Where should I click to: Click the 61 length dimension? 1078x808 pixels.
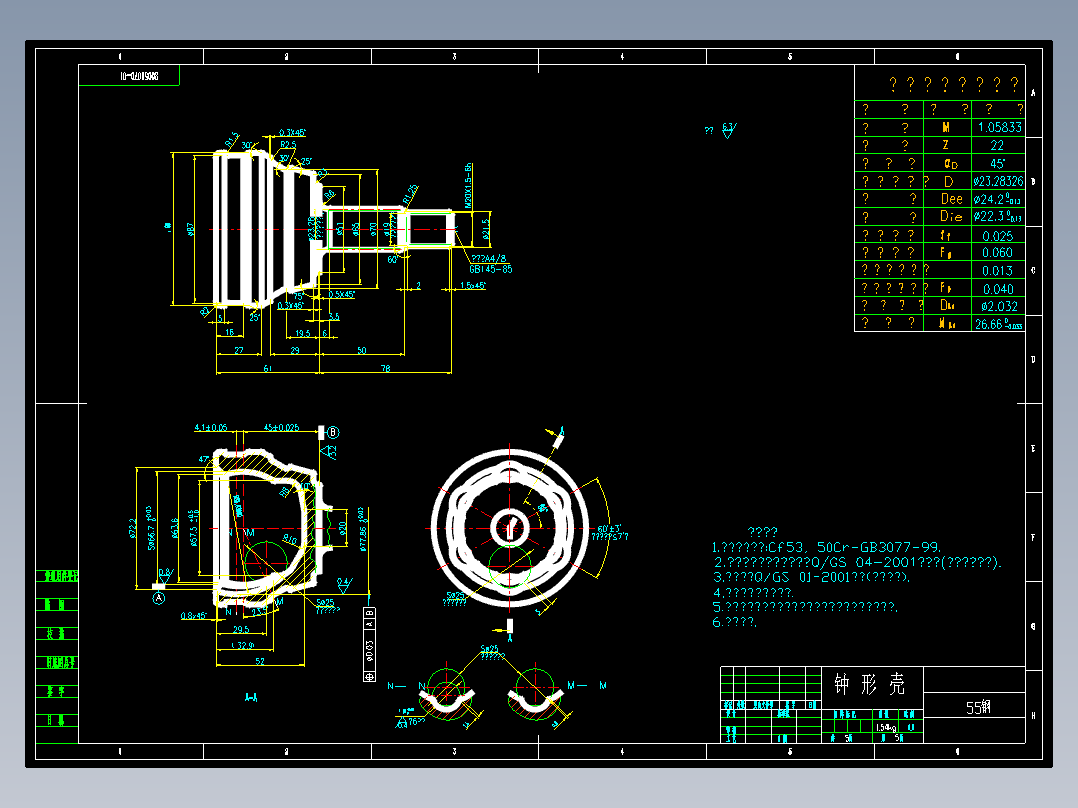pyautogui.click(x=267, y=369)
